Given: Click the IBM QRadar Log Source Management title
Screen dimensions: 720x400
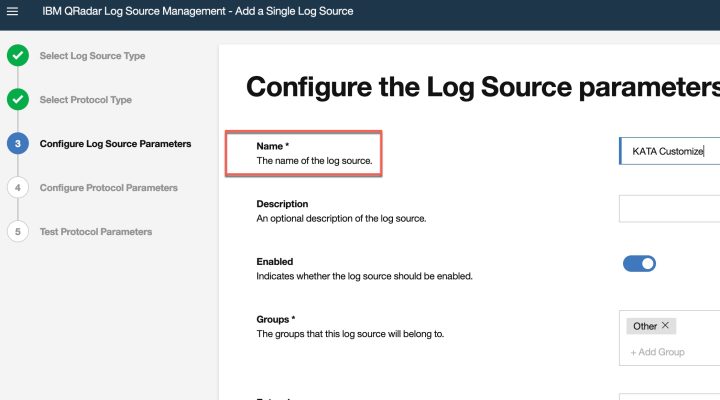Looking at the screenshot, I should click(x=198, y=11).
